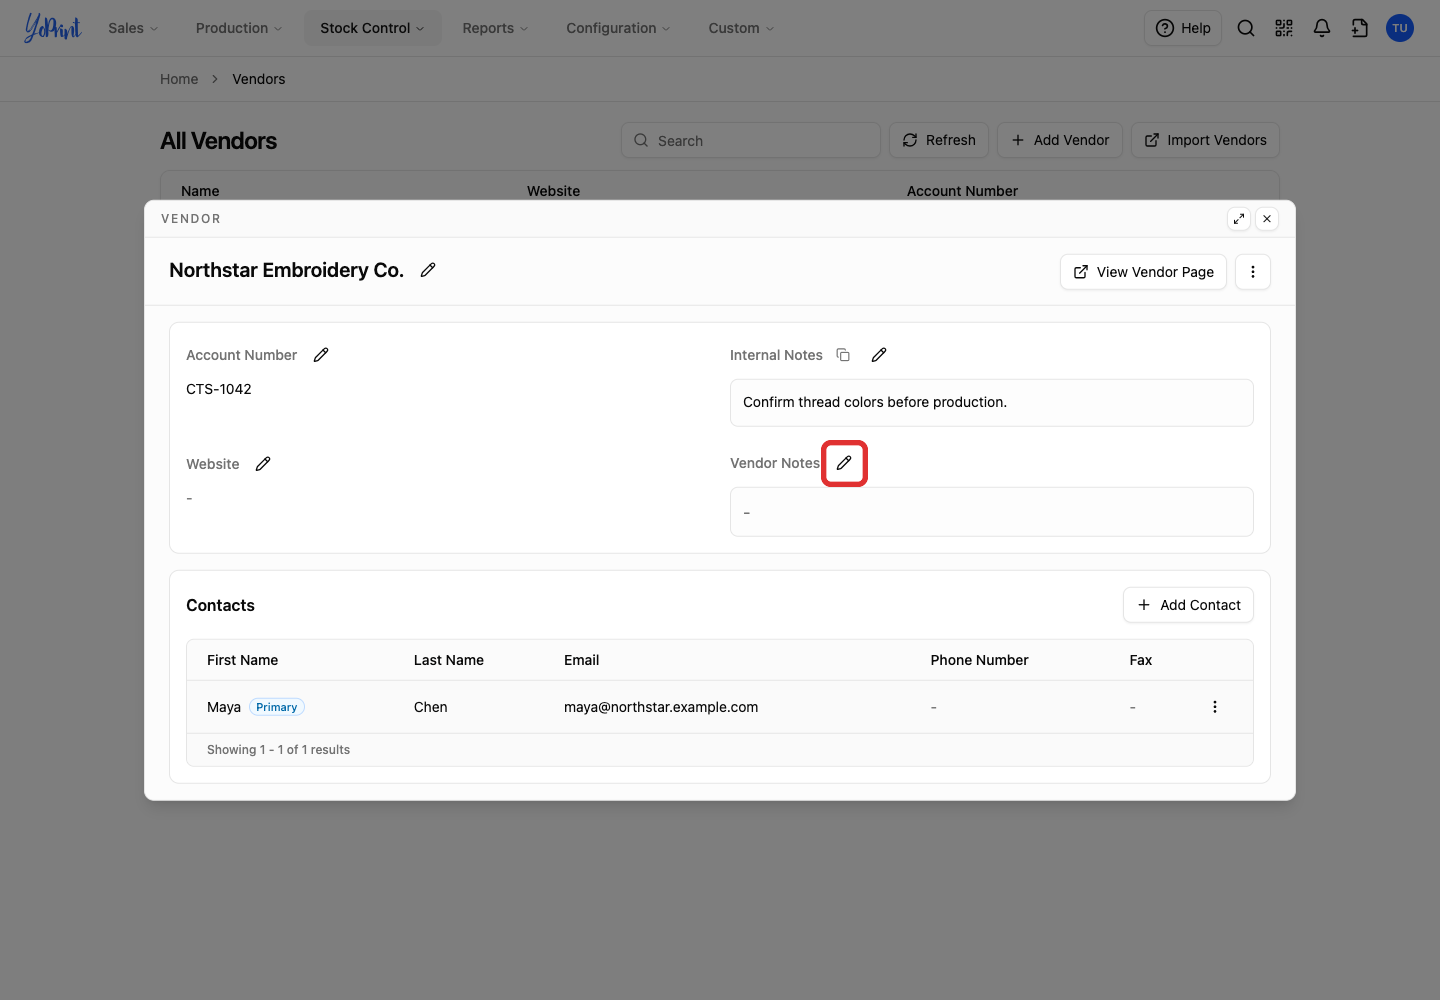Click the Phone Number column header
1440x1000 pixels.
click(x=980, y=660)
